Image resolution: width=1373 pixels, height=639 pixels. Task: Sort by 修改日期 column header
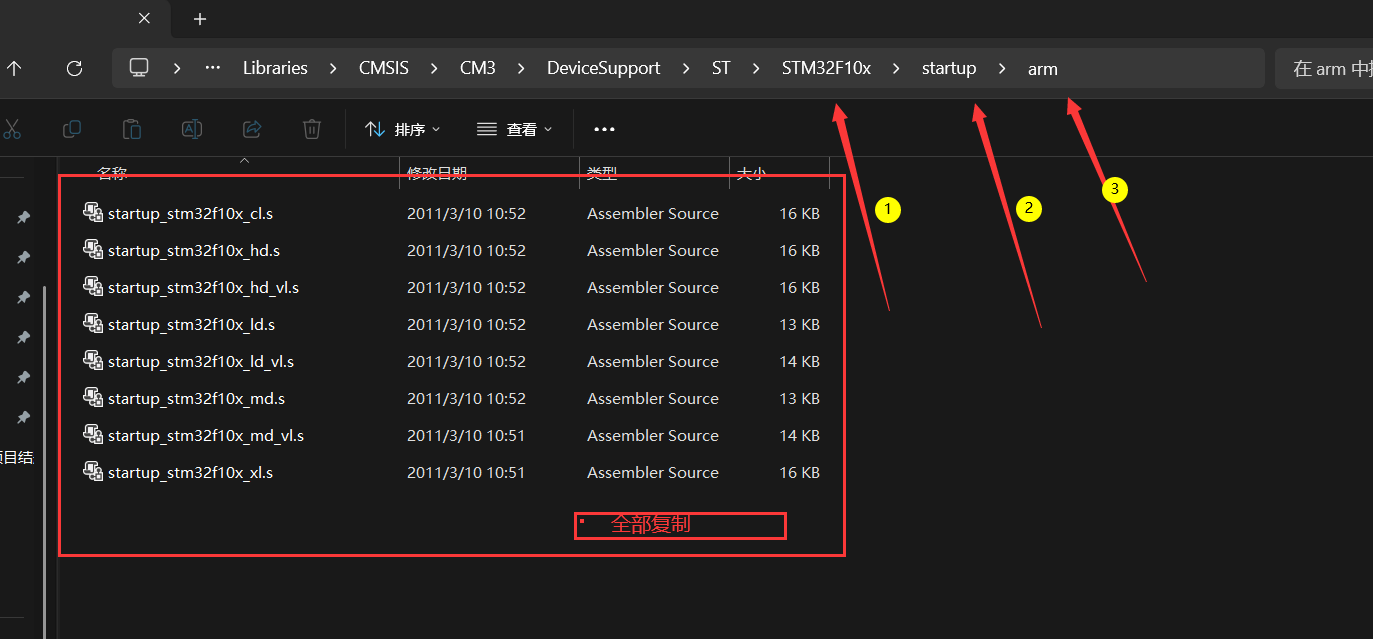click(437, 173)
